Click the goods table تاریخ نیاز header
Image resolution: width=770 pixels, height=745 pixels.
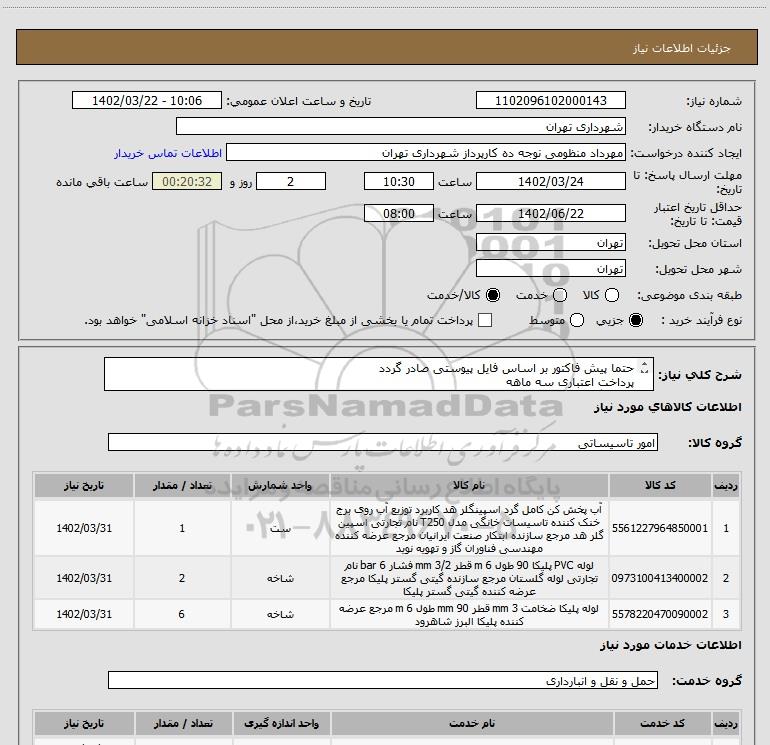coord(83,485)
